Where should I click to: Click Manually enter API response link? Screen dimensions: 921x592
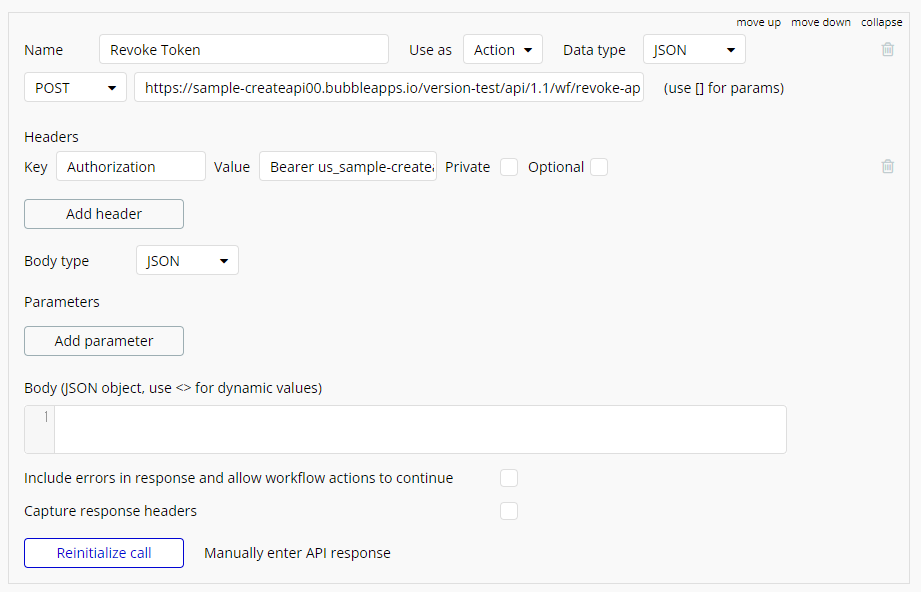tap(297, 553)
